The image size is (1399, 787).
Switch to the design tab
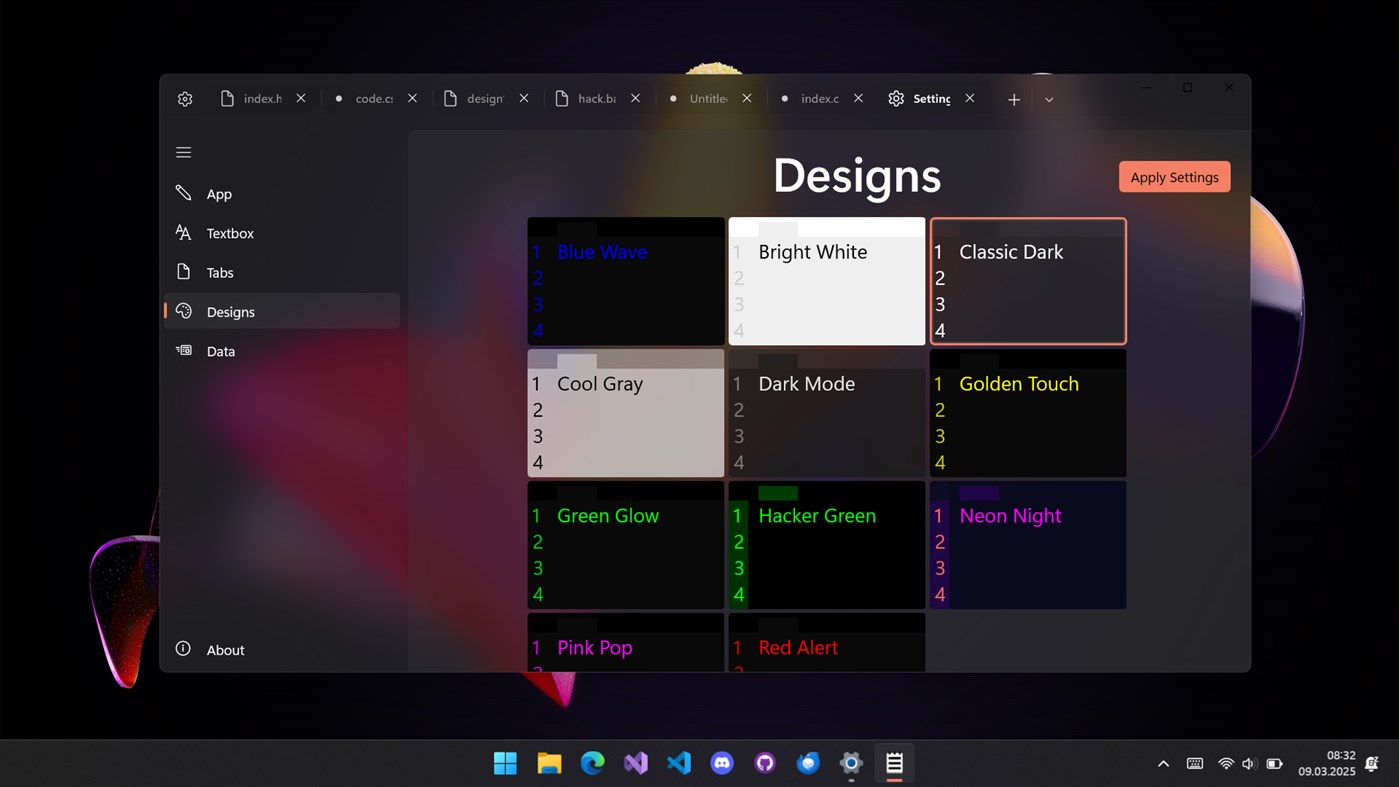point(487,98)
